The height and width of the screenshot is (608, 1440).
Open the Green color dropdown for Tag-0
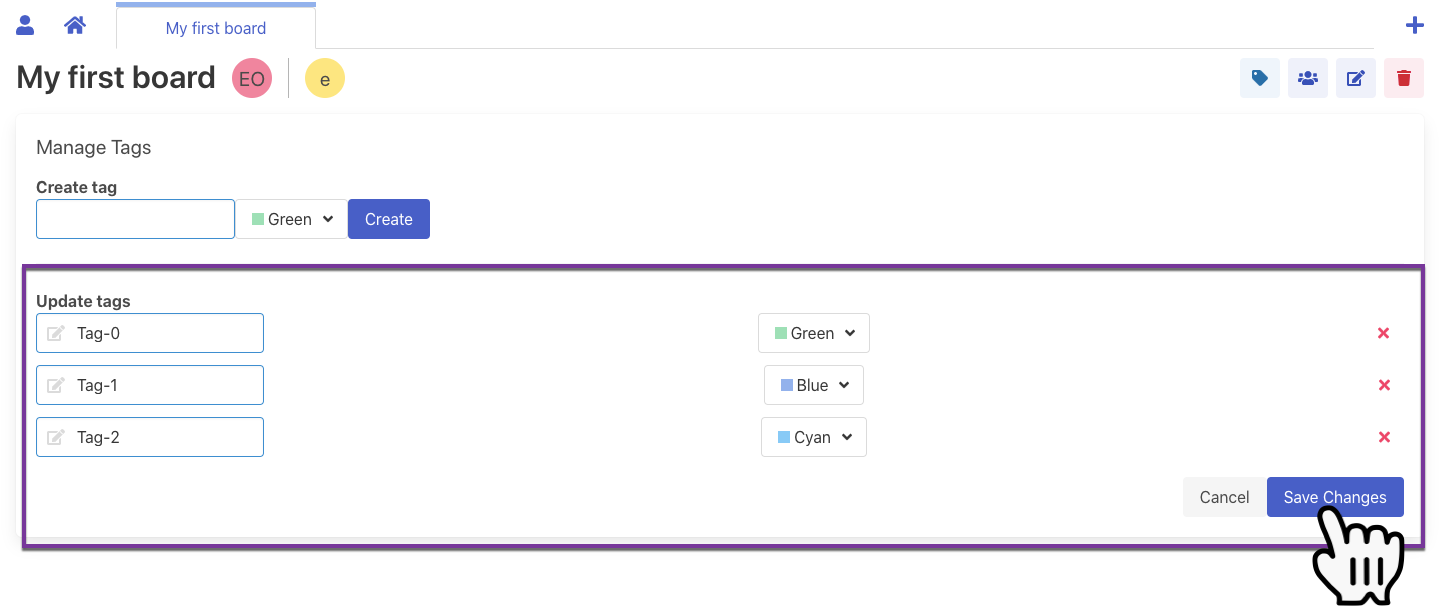click(814, 333)
